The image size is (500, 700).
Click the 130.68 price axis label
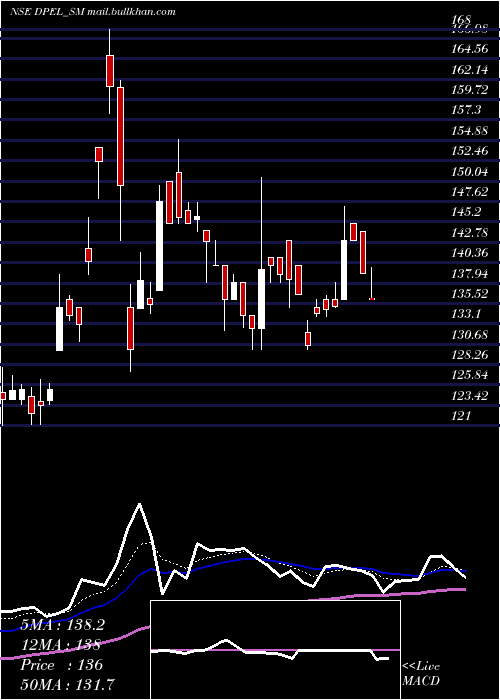[470, 334]
